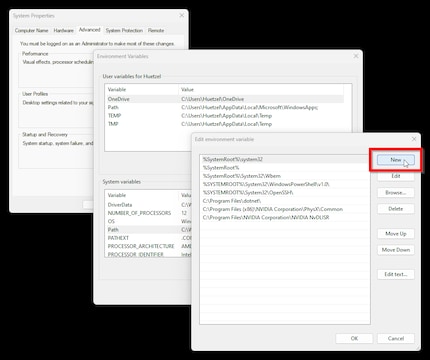
Task: Delete the selected path entry
Action: click(396, 209)
